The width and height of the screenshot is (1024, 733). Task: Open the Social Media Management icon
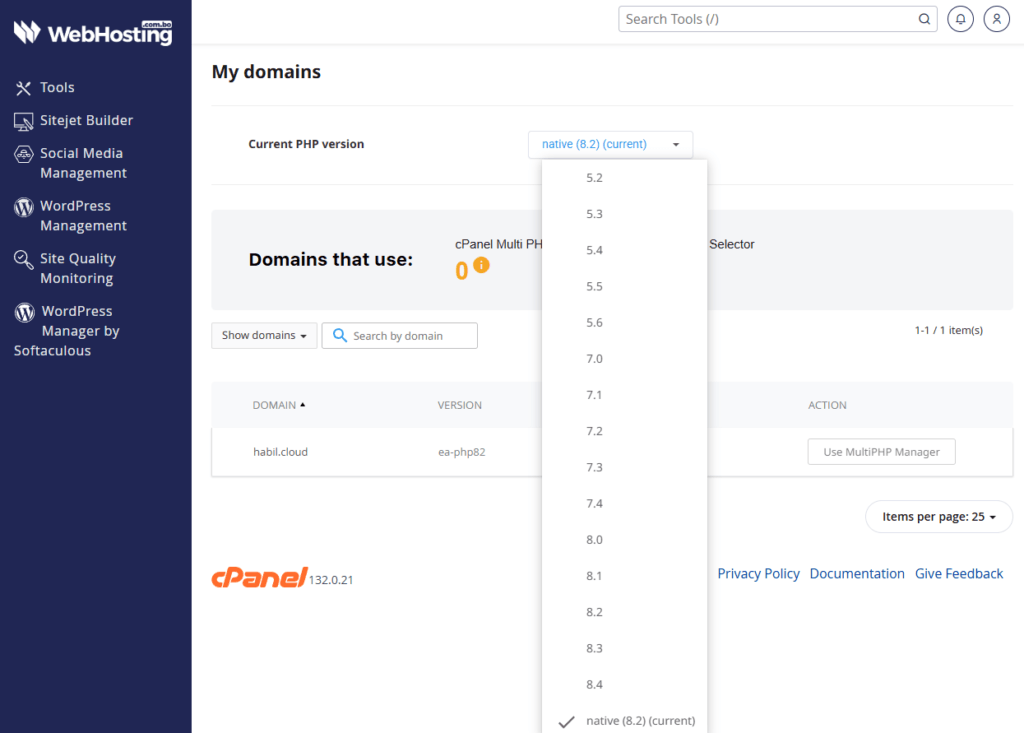24,154
